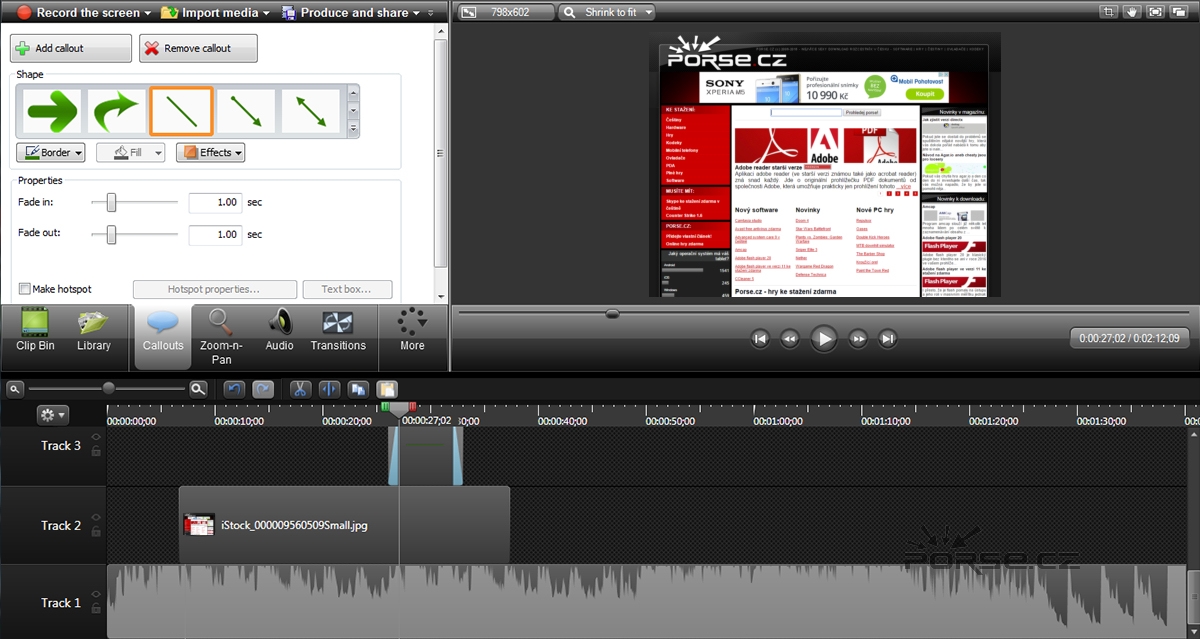
Task: Open the Produce and share dropdown
Action: point(351,13)
